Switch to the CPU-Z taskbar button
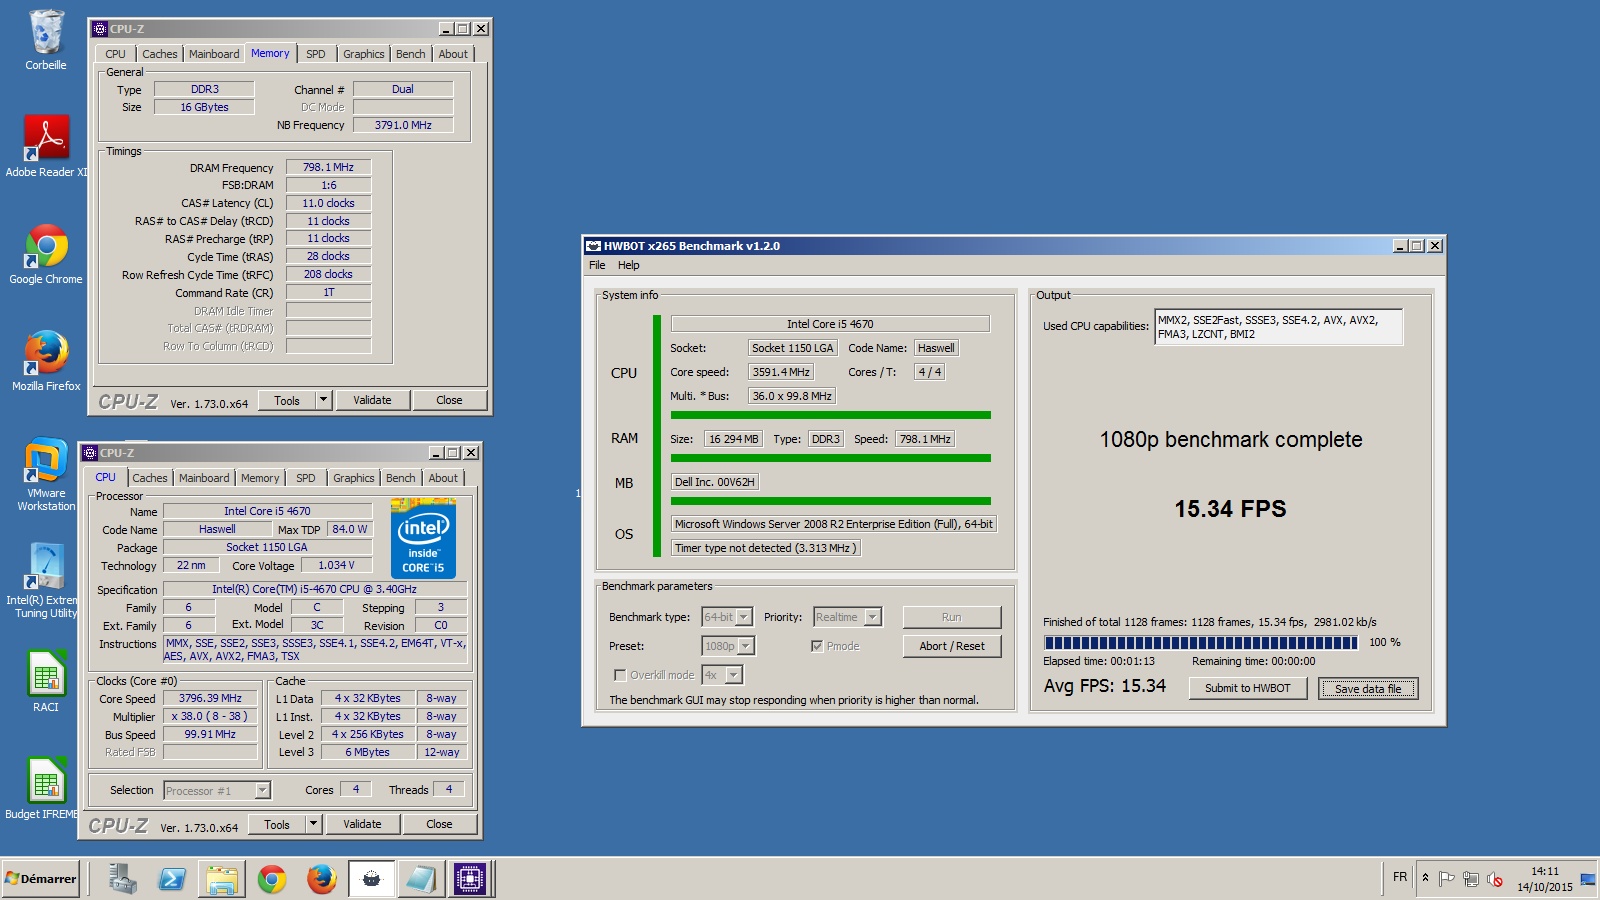The height and width of the screenshot is (900, 1600). [x=469, y=879]
